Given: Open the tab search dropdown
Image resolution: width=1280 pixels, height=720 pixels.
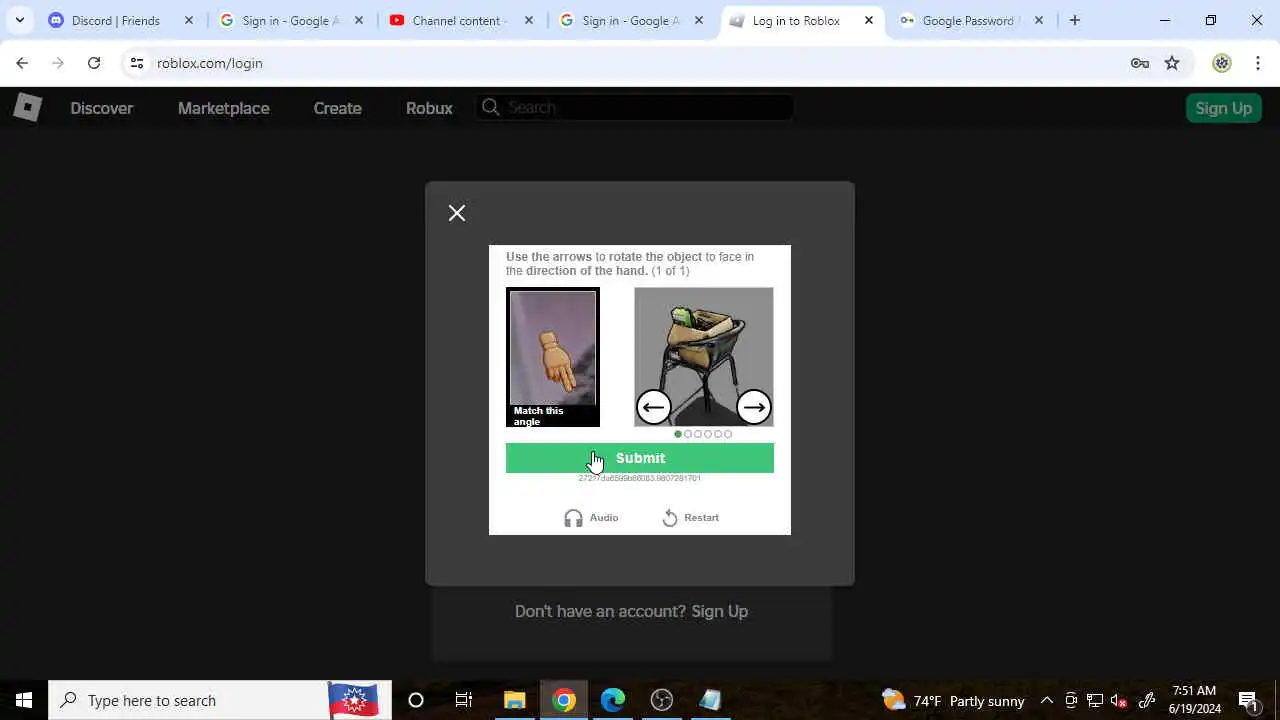Looking at the screenshot, I should (x=19, y=20).
